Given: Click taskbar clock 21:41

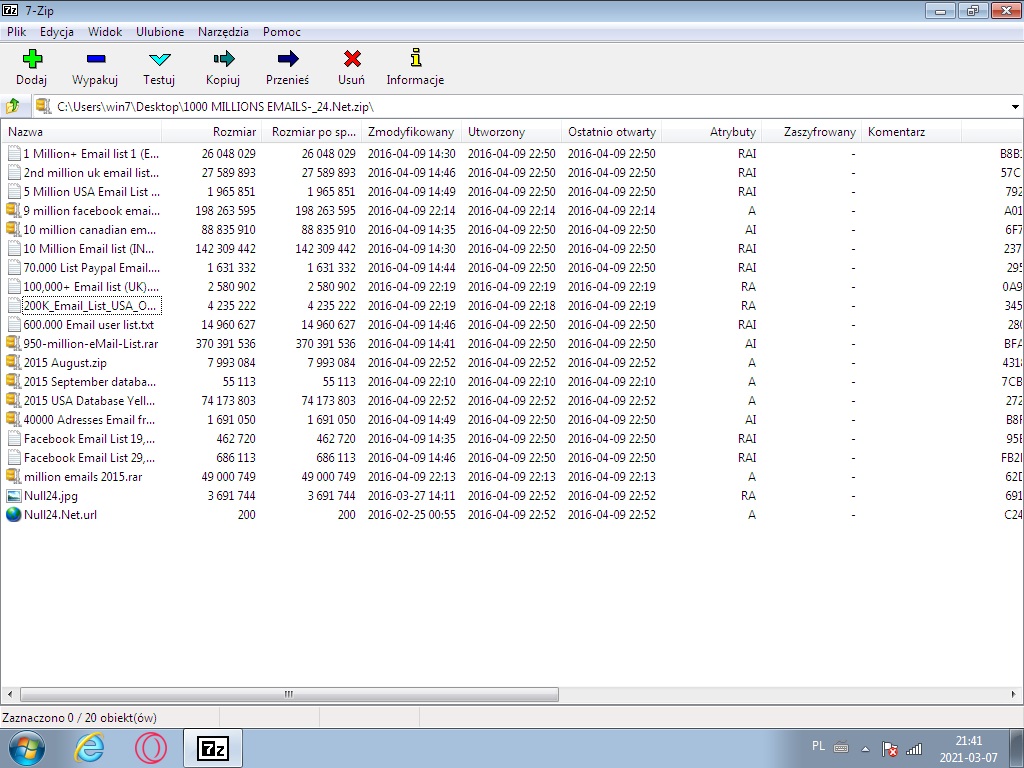Looking at the screenshot, I should [x=968, y=741].
